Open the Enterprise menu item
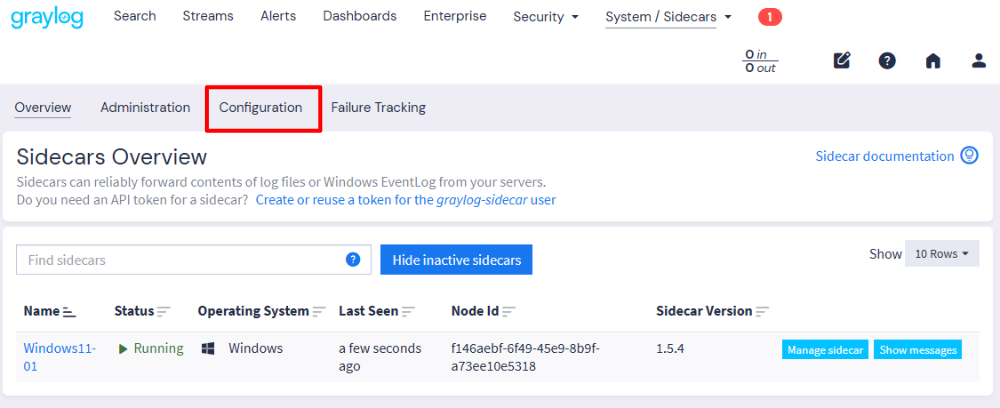This screenshot has height=408, width=1000. point(455,17)
